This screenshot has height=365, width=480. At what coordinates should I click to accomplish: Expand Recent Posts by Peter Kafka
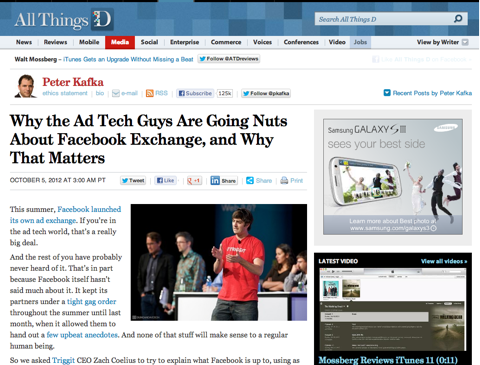428,93
